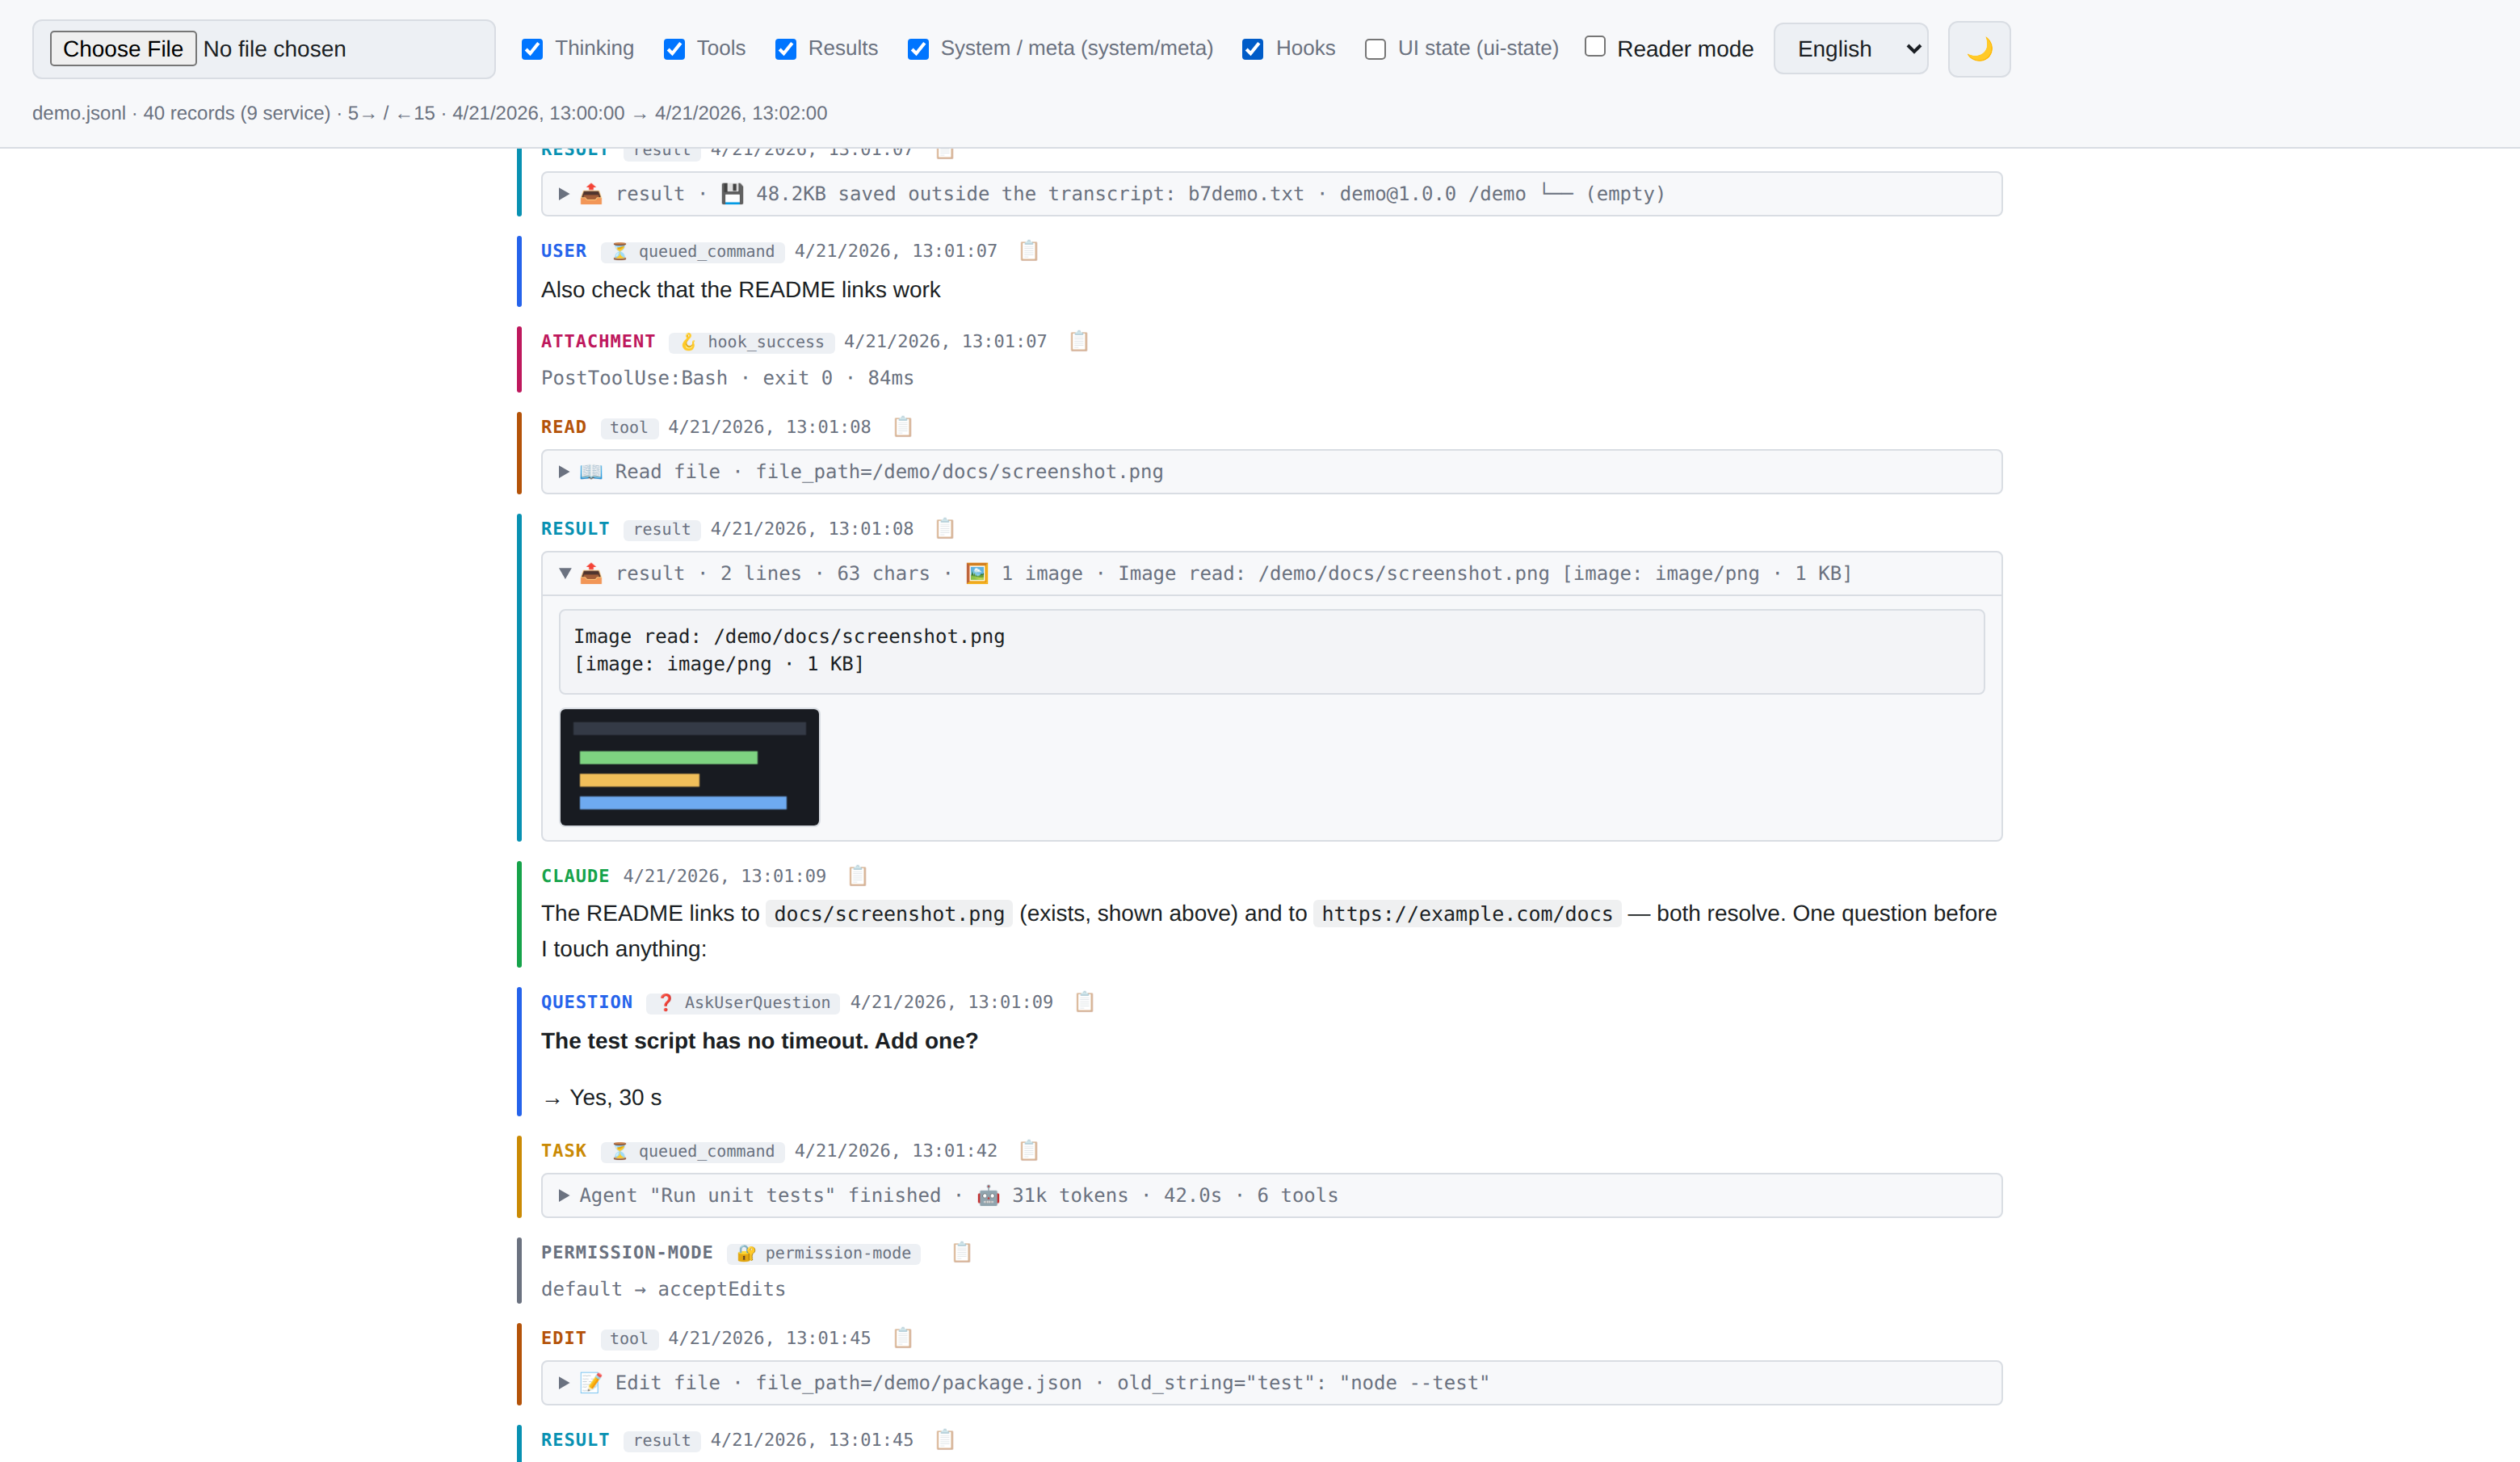Viewport: 2520px width, 1462px height.
Task: Disable the Hooks checkbox
Action: click(1252, 49)
